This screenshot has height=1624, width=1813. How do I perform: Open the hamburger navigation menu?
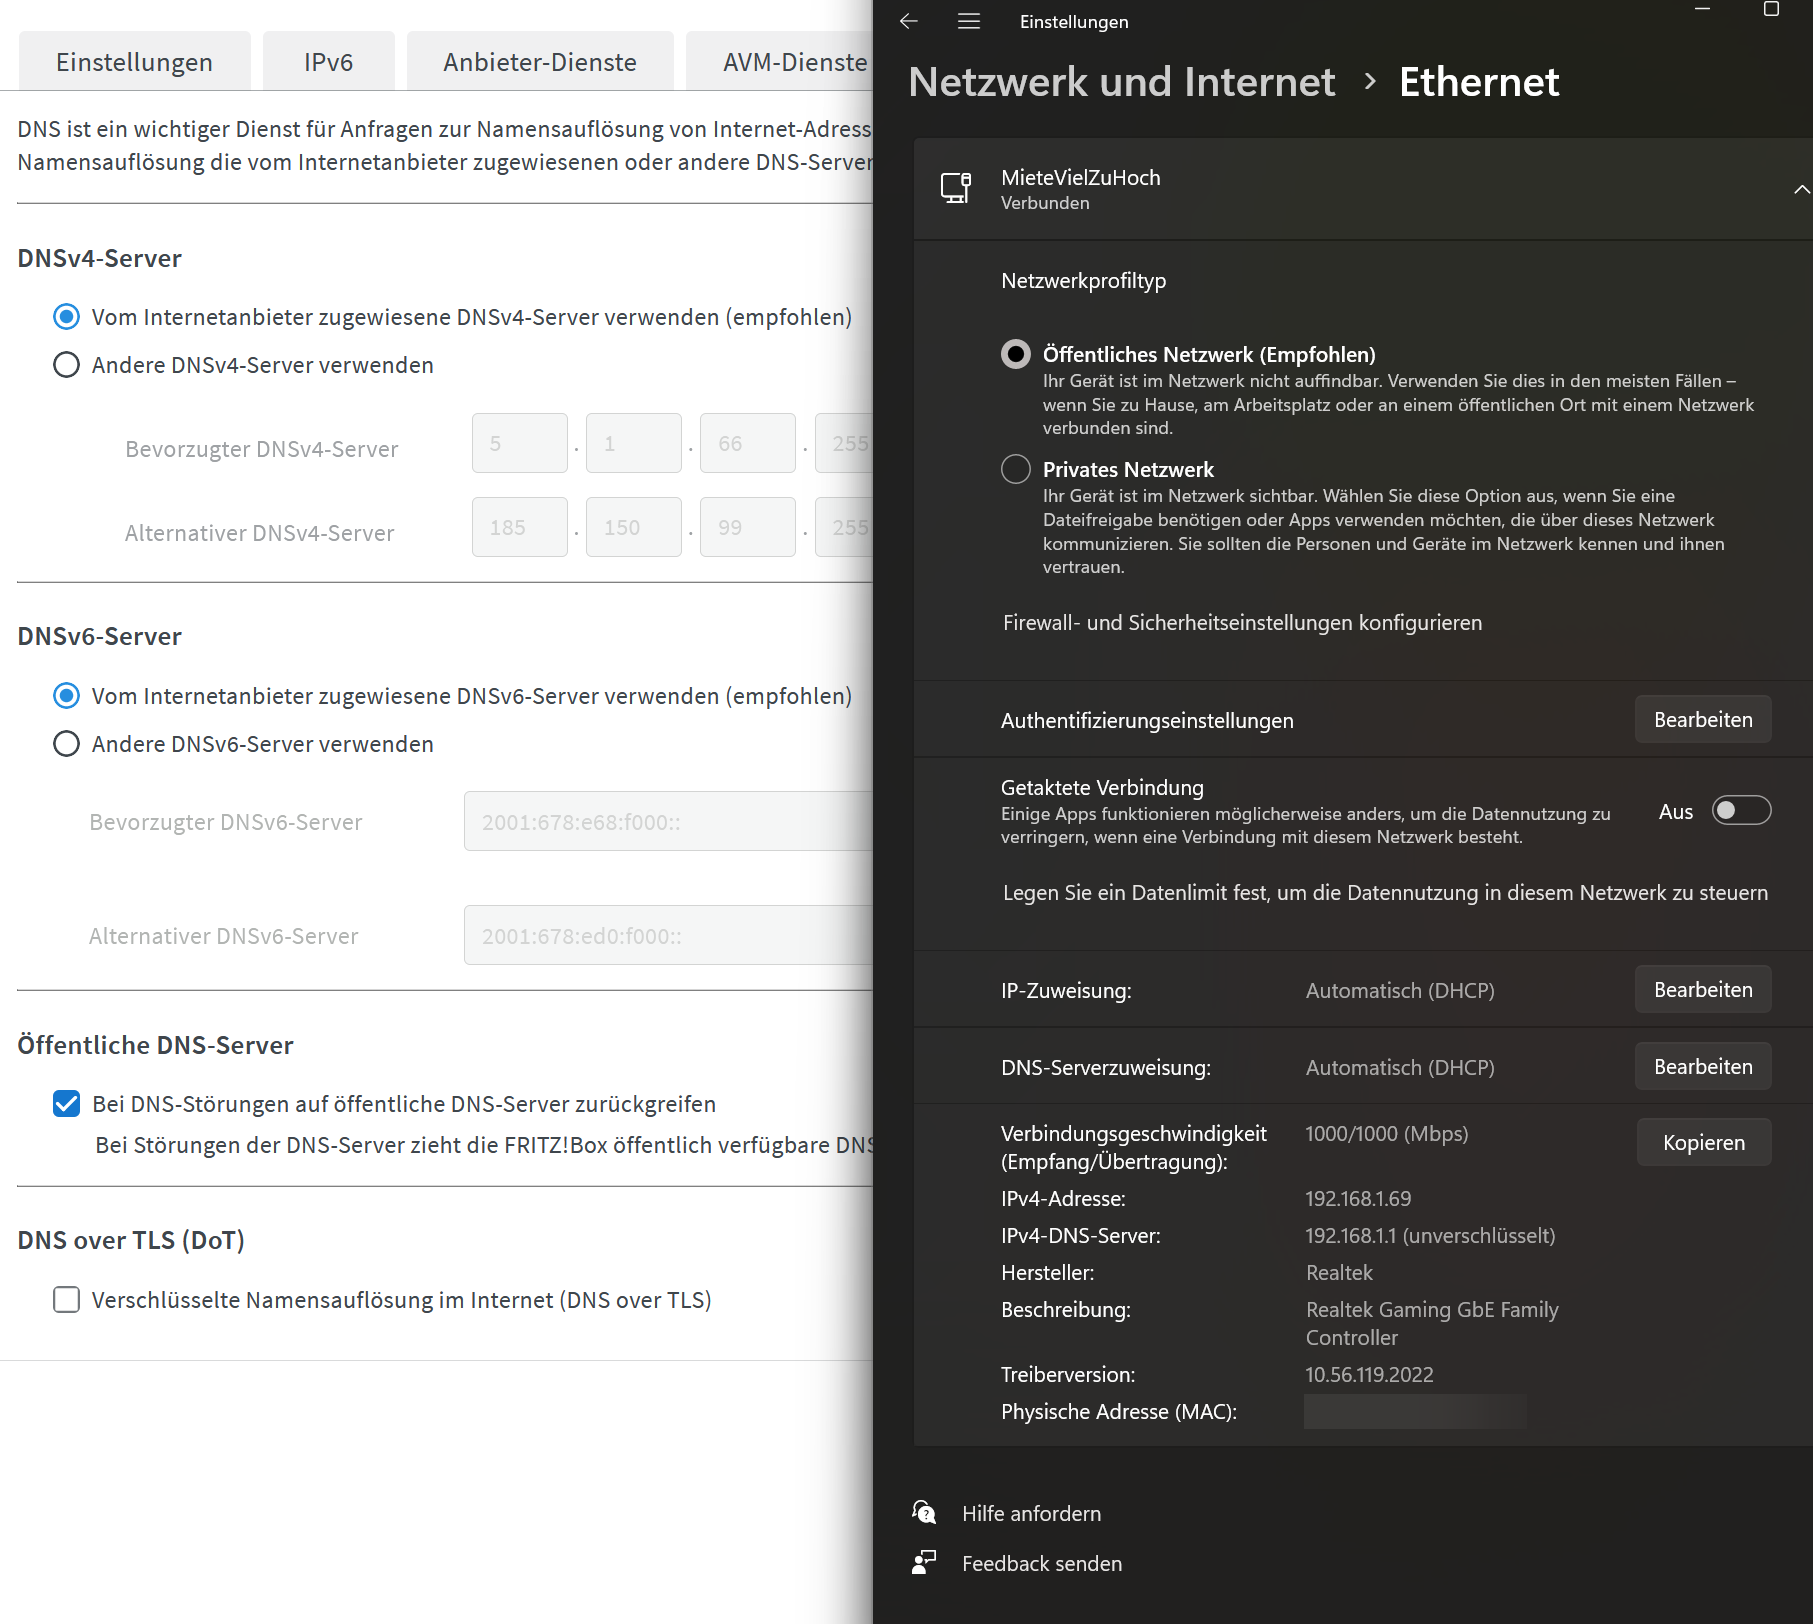(x=968, y=21)
